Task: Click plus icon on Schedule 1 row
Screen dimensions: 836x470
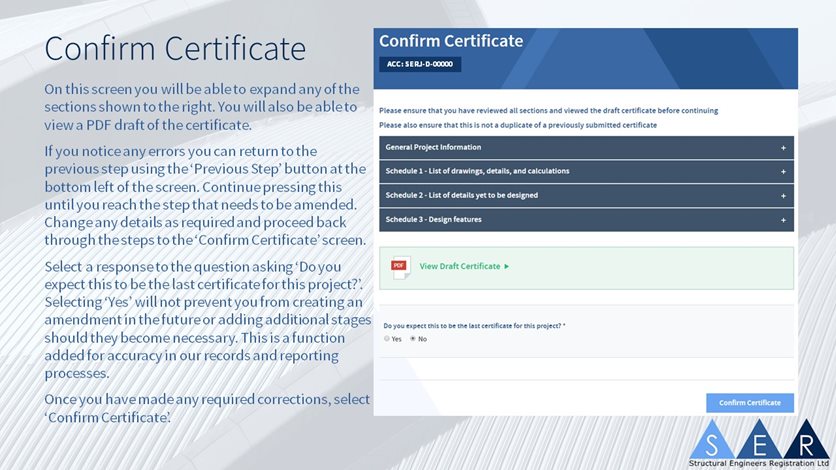Action: [x=783, y=172]
